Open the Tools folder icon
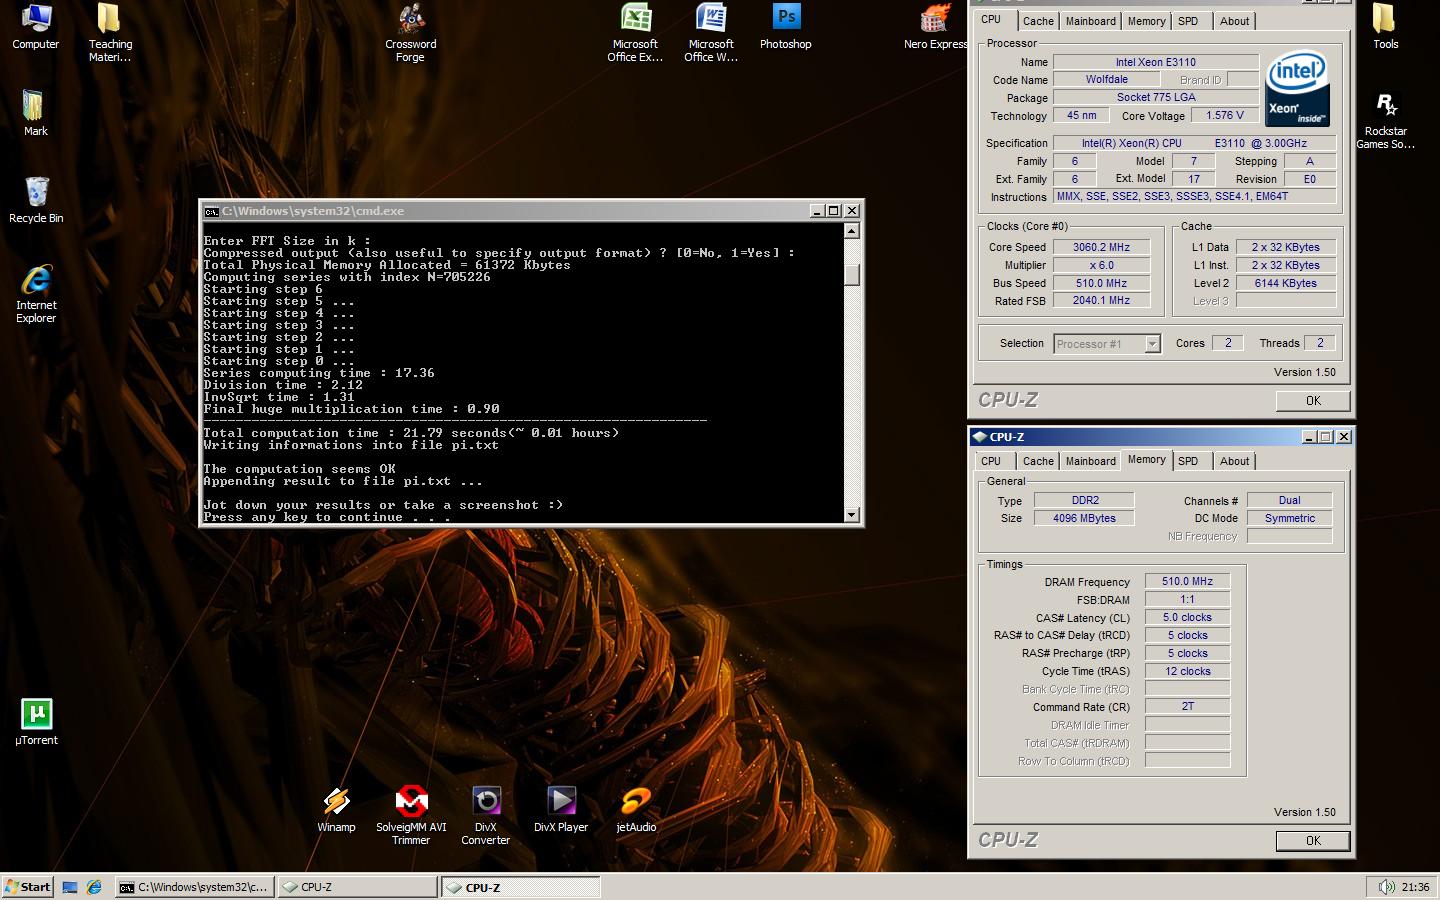Screen dimensions: 1440x900 (1385, 27)
